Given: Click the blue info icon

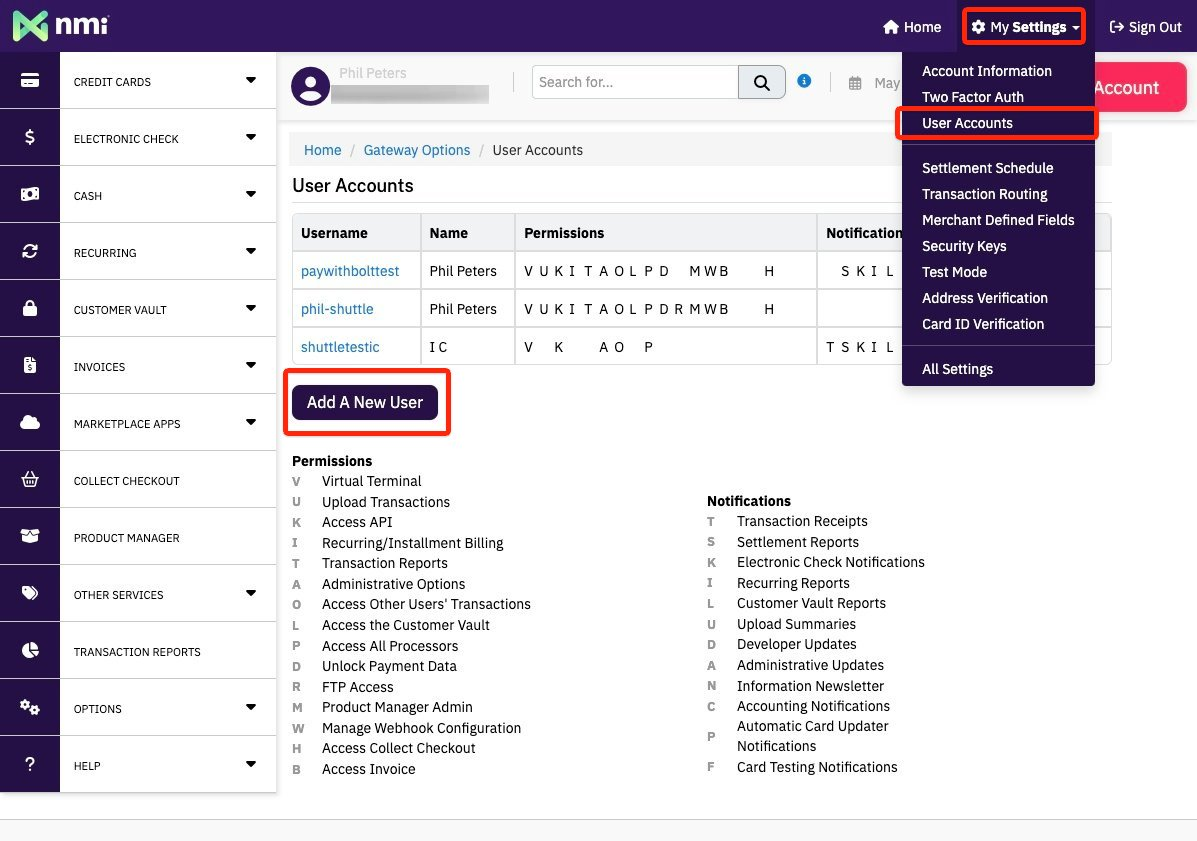Looking at the screenshot, I should 804,81.
